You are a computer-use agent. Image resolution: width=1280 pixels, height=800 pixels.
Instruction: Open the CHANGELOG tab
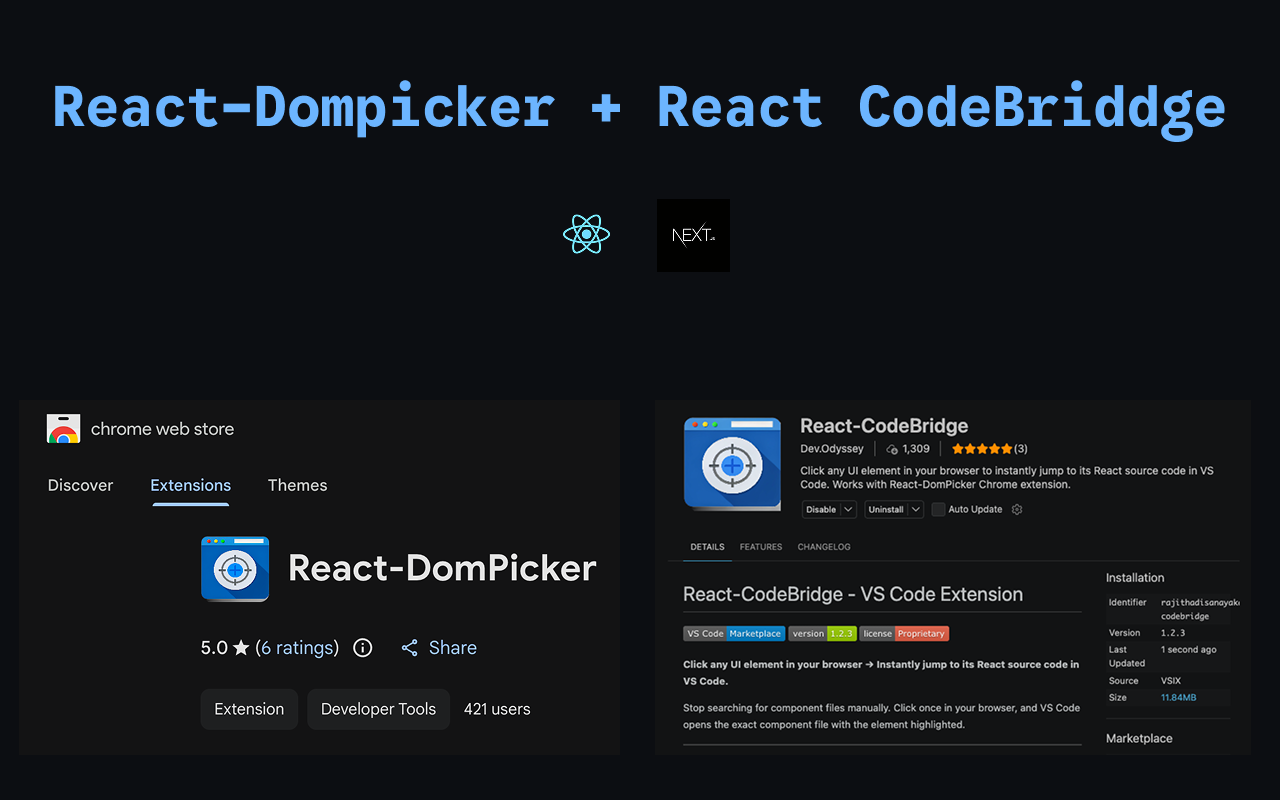824,547
